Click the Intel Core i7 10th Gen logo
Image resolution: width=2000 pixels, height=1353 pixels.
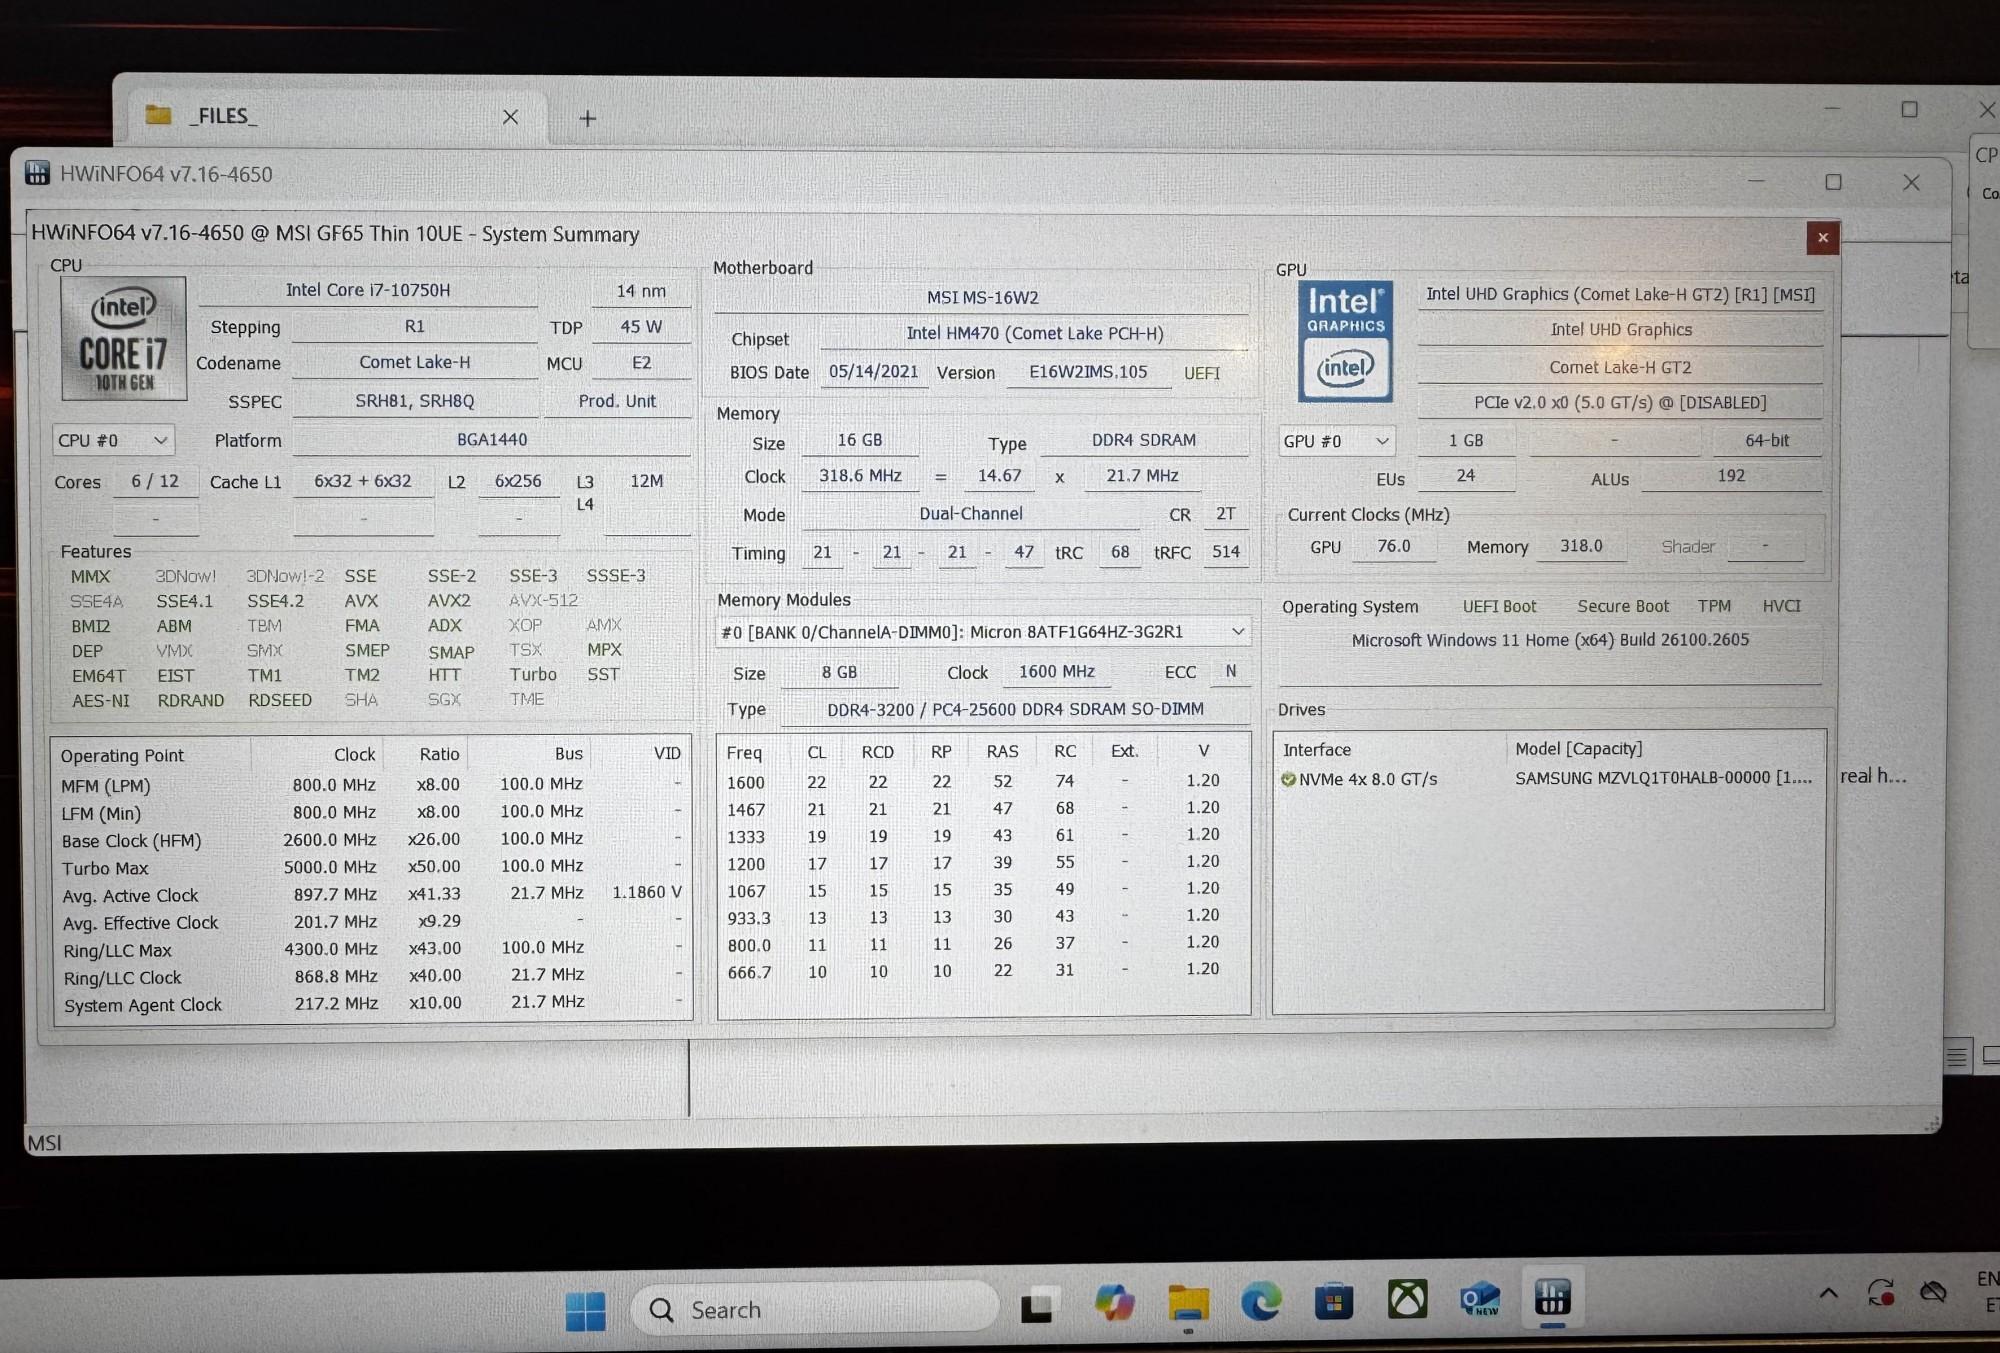coord(124,339)
